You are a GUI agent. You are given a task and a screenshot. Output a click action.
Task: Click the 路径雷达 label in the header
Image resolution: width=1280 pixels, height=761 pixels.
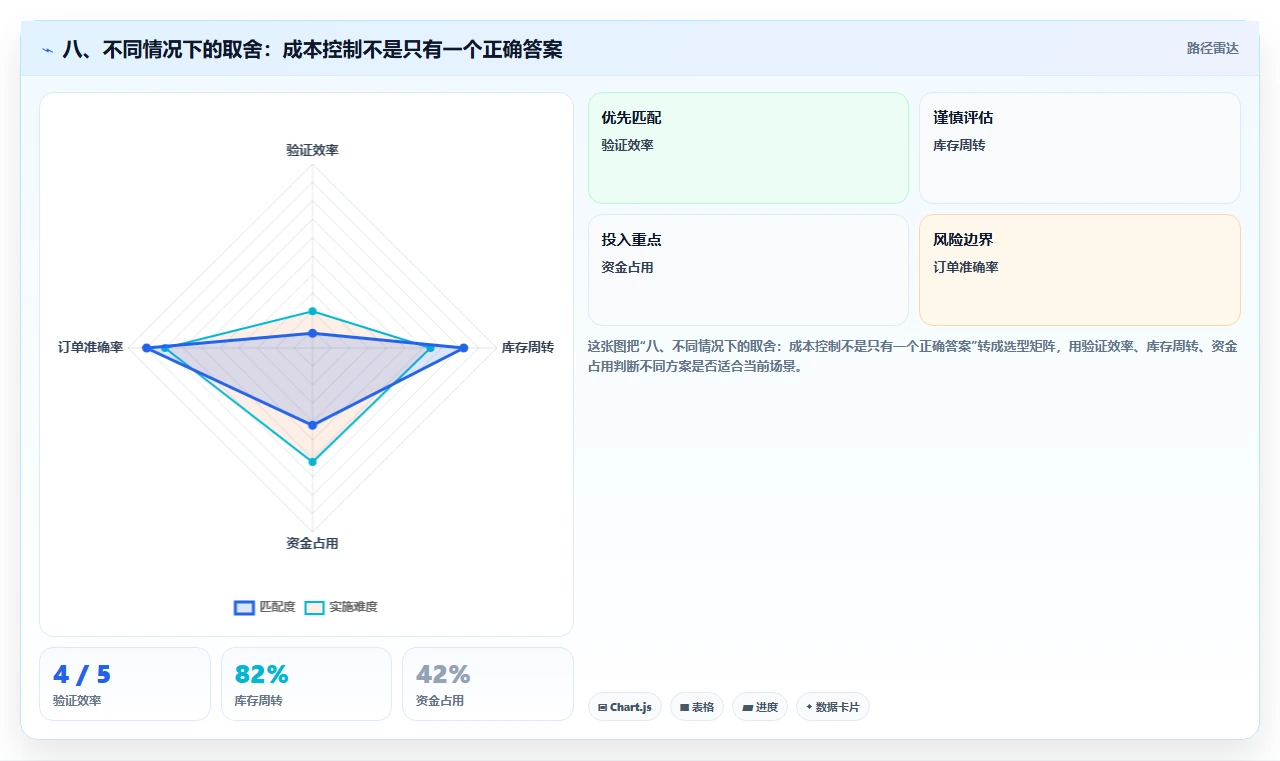pos(1212,48)
